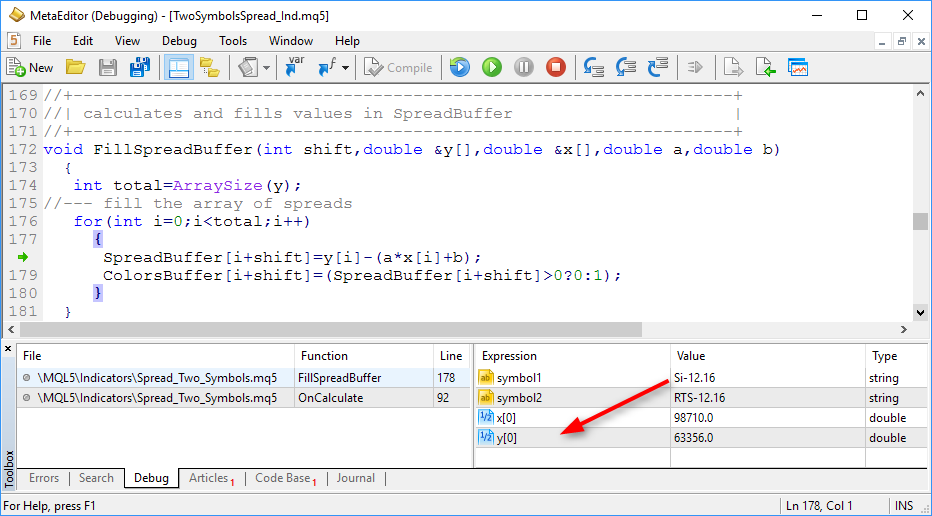
Task: Click the Function column header
Action: (364, 356)
